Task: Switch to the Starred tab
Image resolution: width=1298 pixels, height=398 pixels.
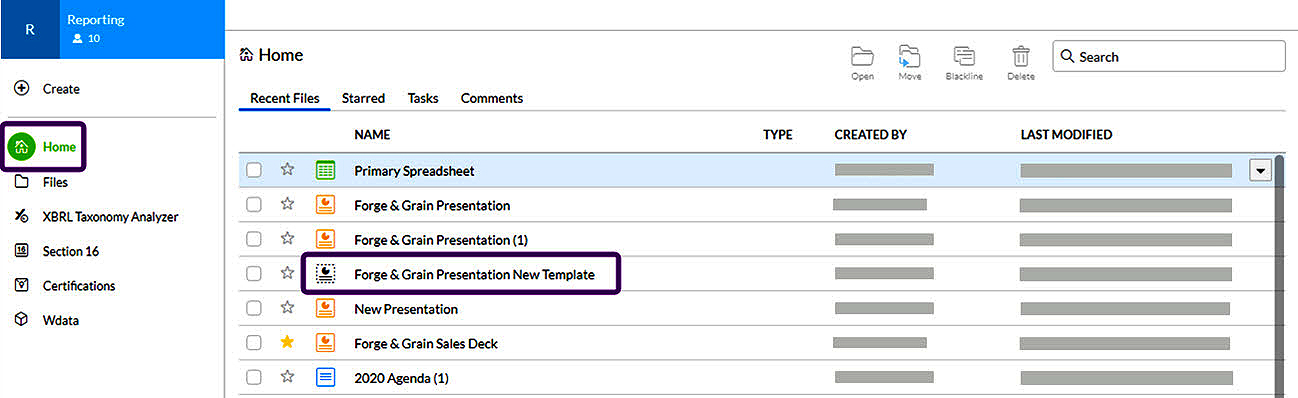Action: coord(363,98)
